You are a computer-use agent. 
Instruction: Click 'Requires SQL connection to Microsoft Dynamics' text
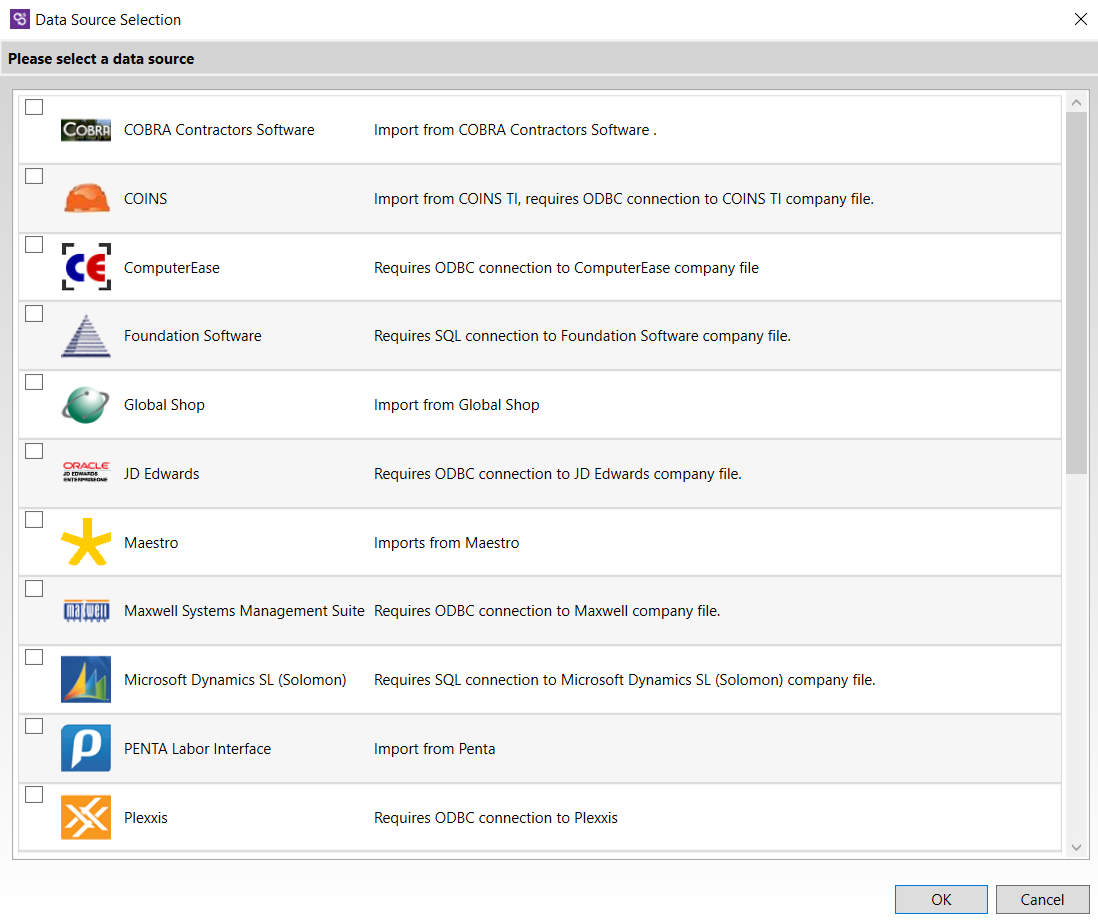point(625,680)
